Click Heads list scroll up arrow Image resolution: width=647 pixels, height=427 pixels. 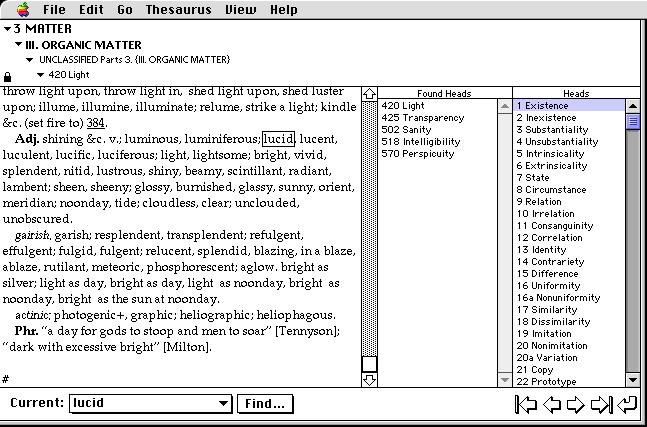(633, 106)
